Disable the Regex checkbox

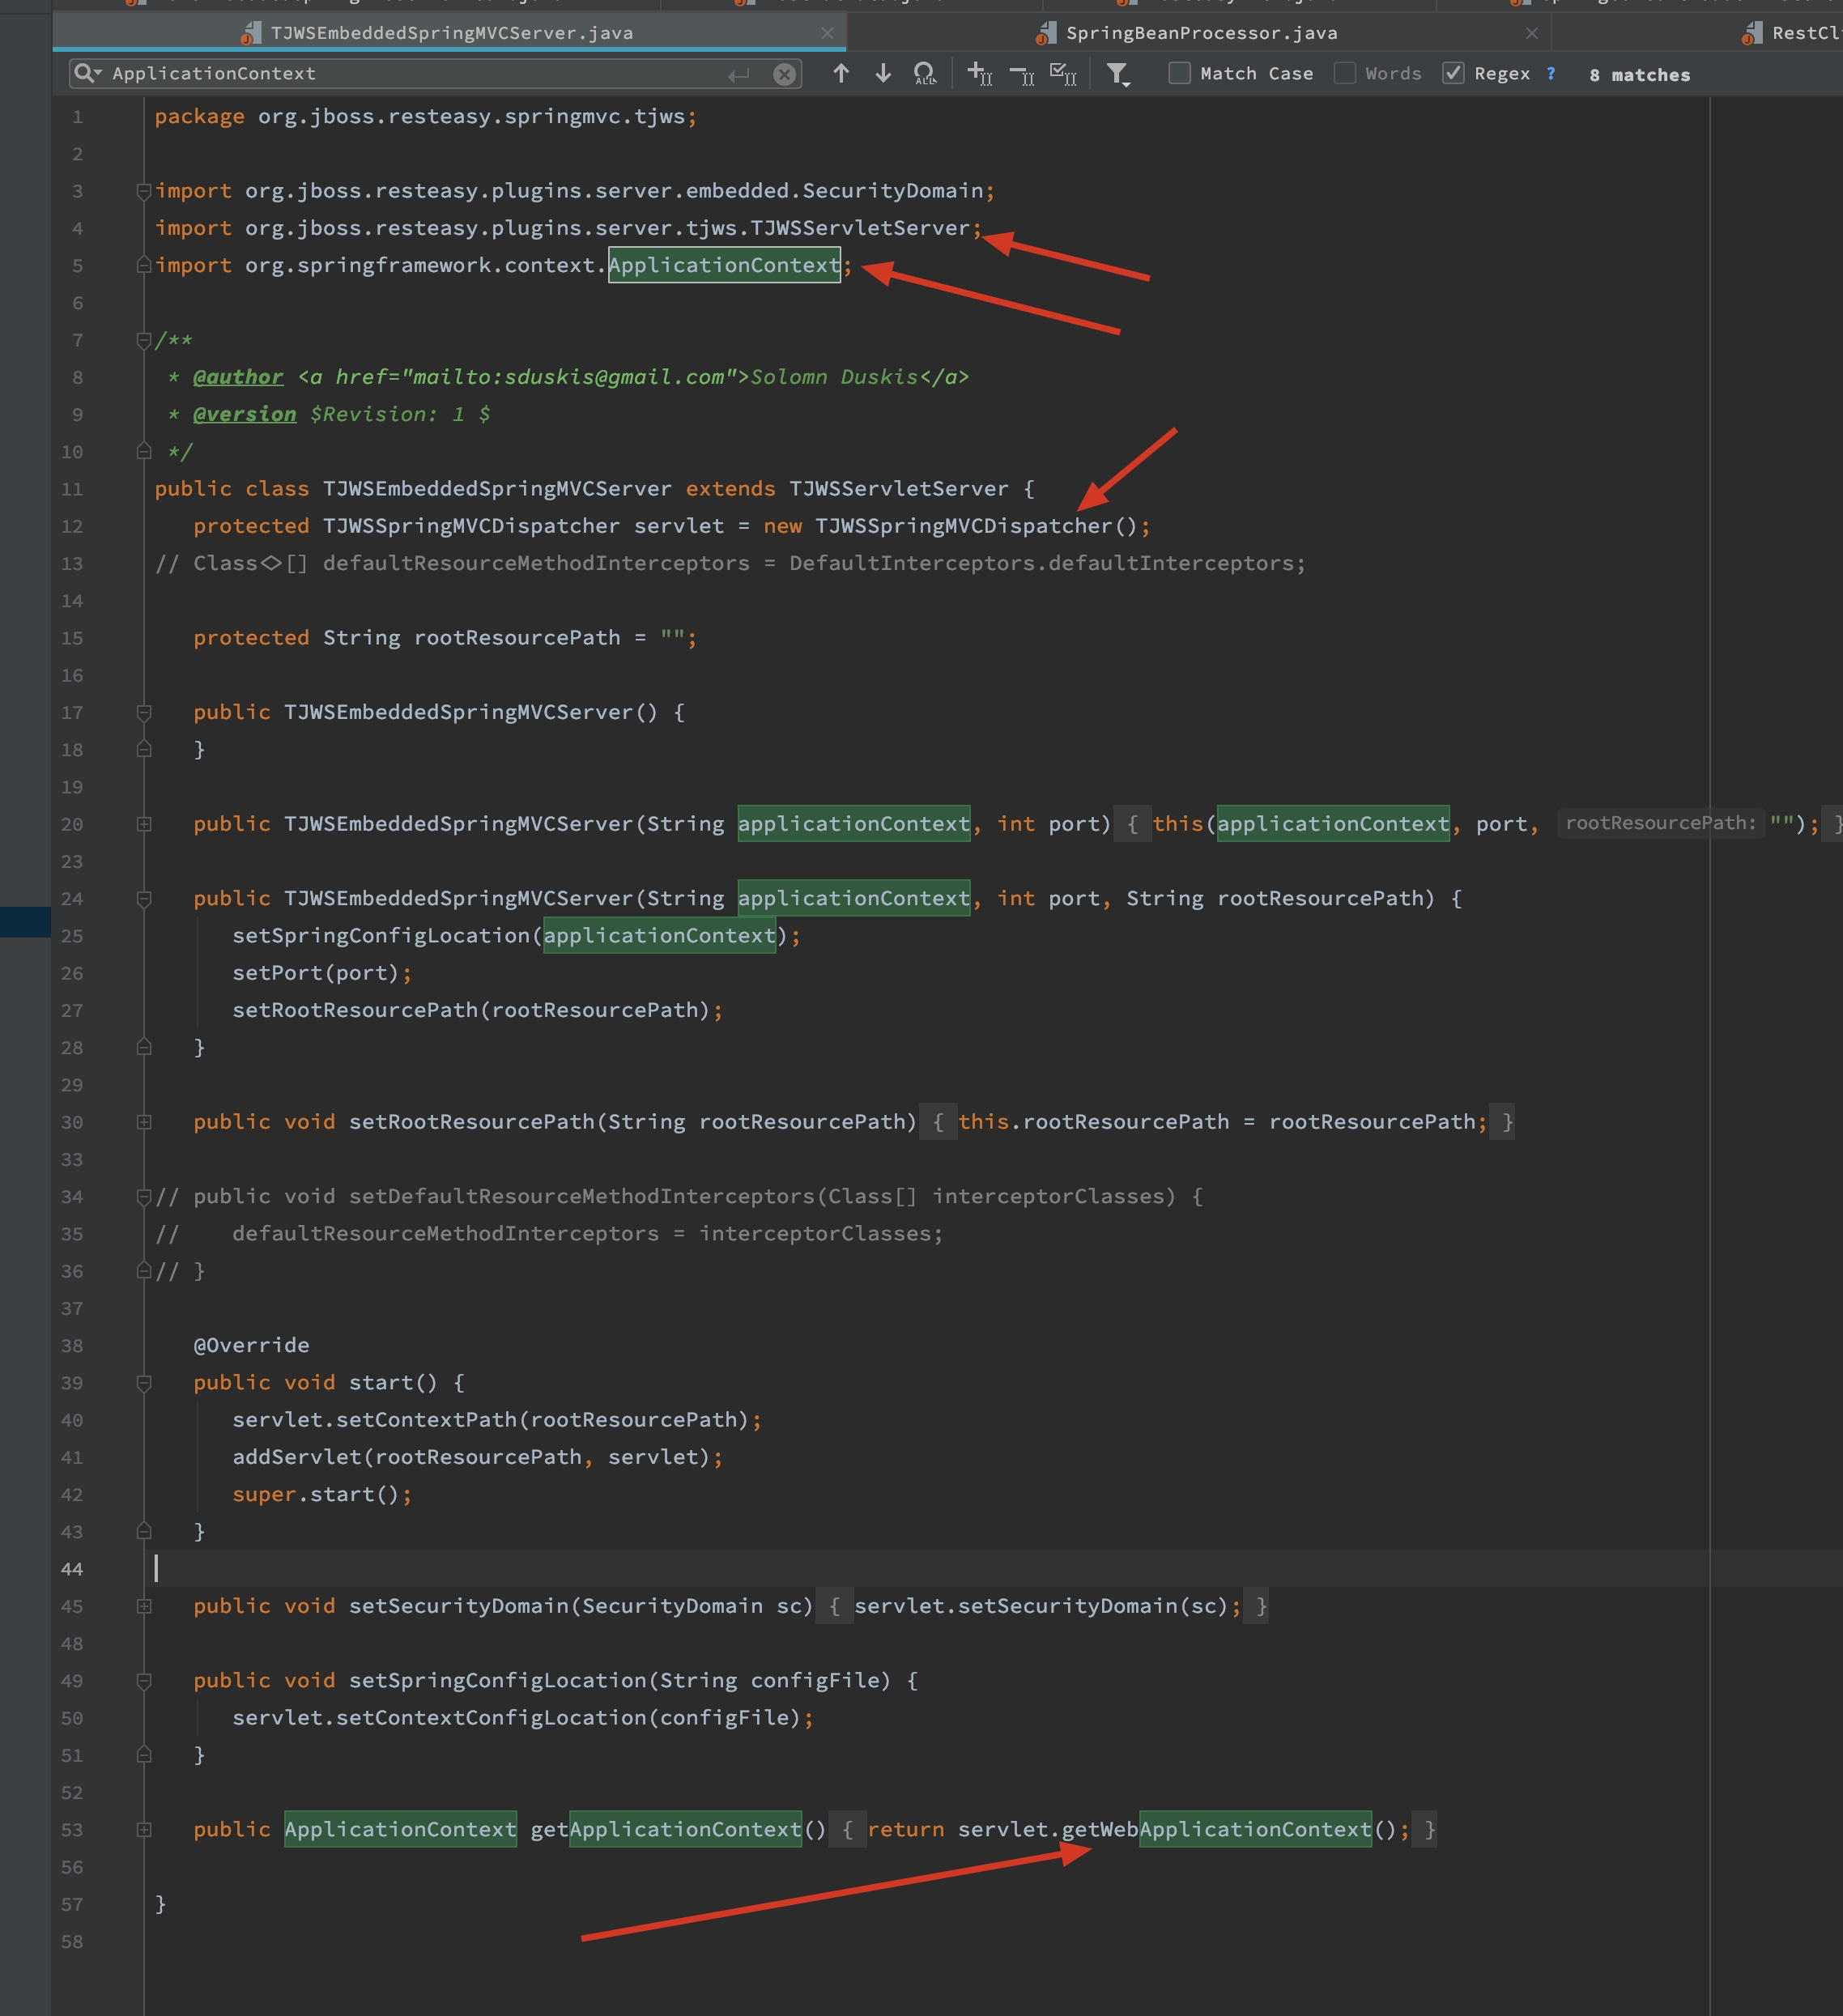pyautogui.click(x=1454, y=73)
